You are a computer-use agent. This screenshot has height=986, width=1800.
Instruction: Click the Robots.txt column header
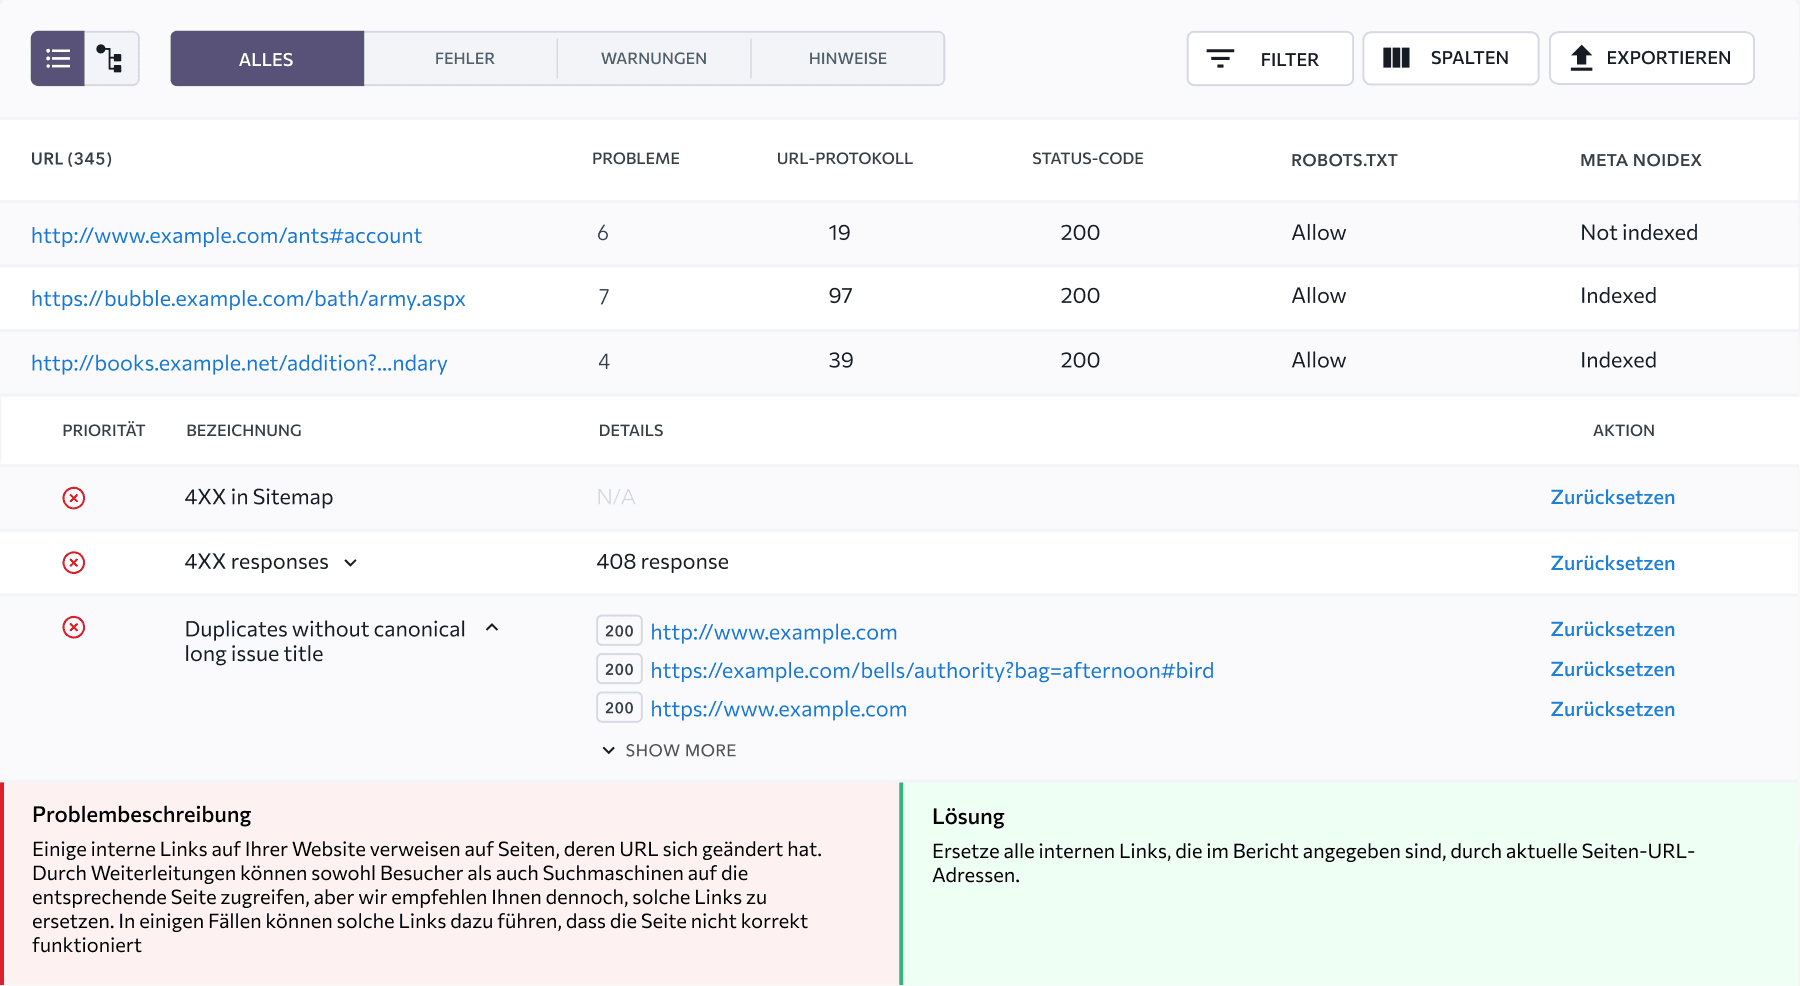point(1344,160)
